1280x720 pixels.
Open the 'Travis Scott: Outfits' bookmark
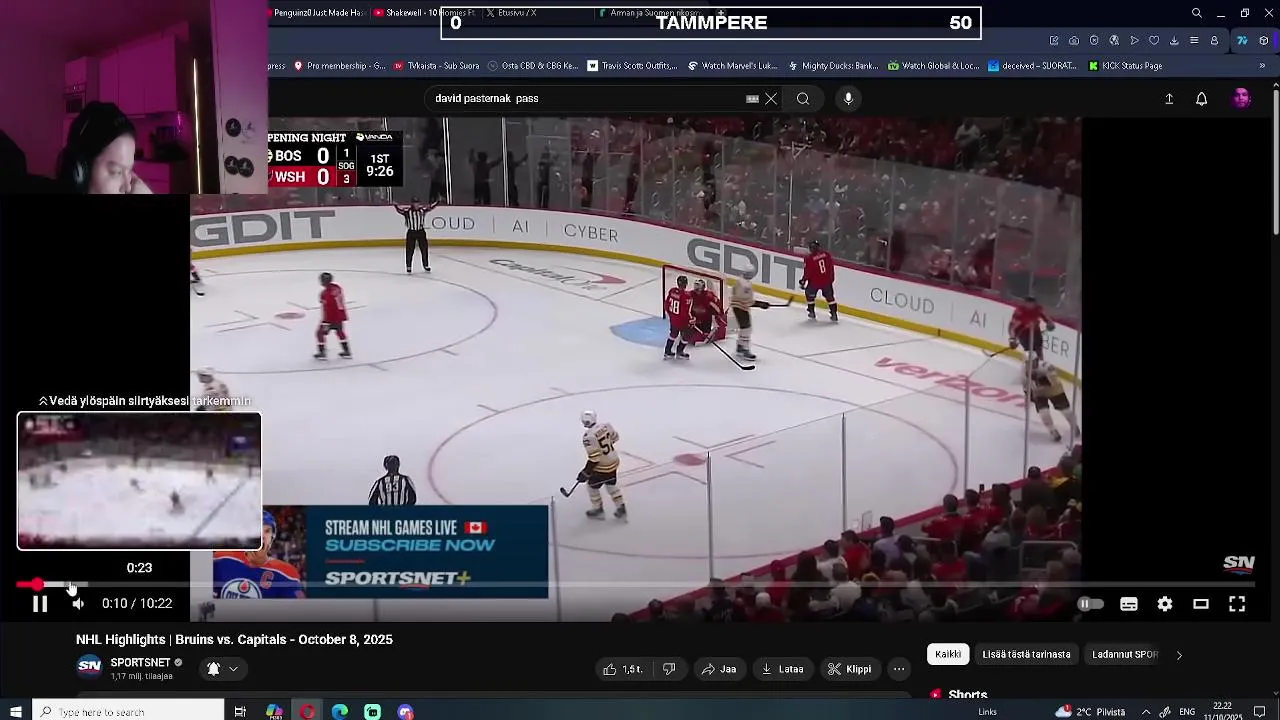click(x=632, y=66)
